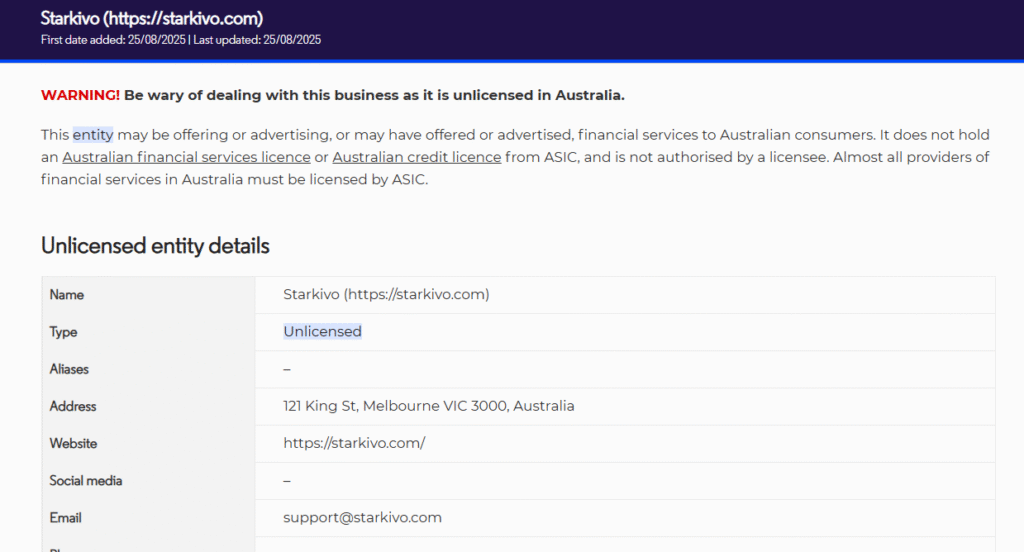Click the Type row label
Screen dimensions: 1024x552
pyautogui.click(x=63, y=332)
